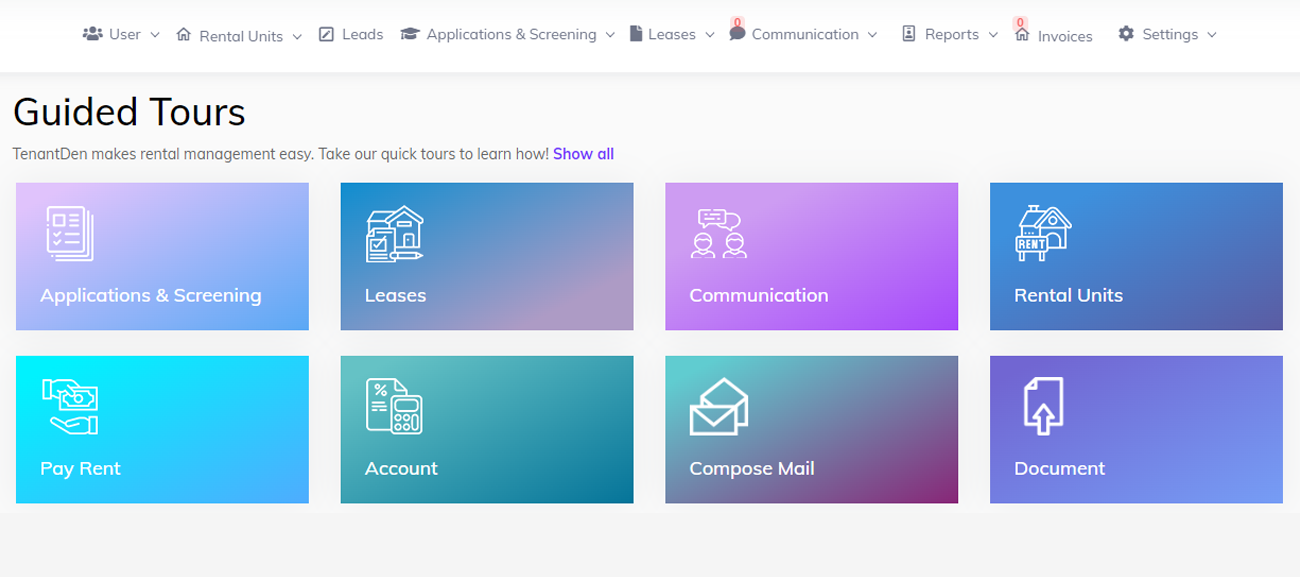Open the Invoices menu item

click(1055, 36)
